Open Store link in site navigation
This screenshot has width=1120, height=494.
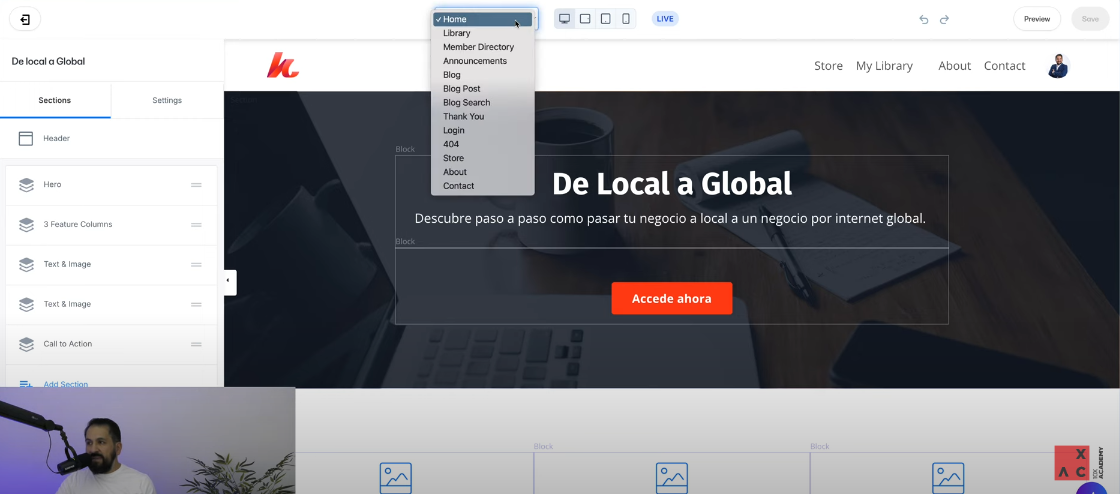coord(829,66)
